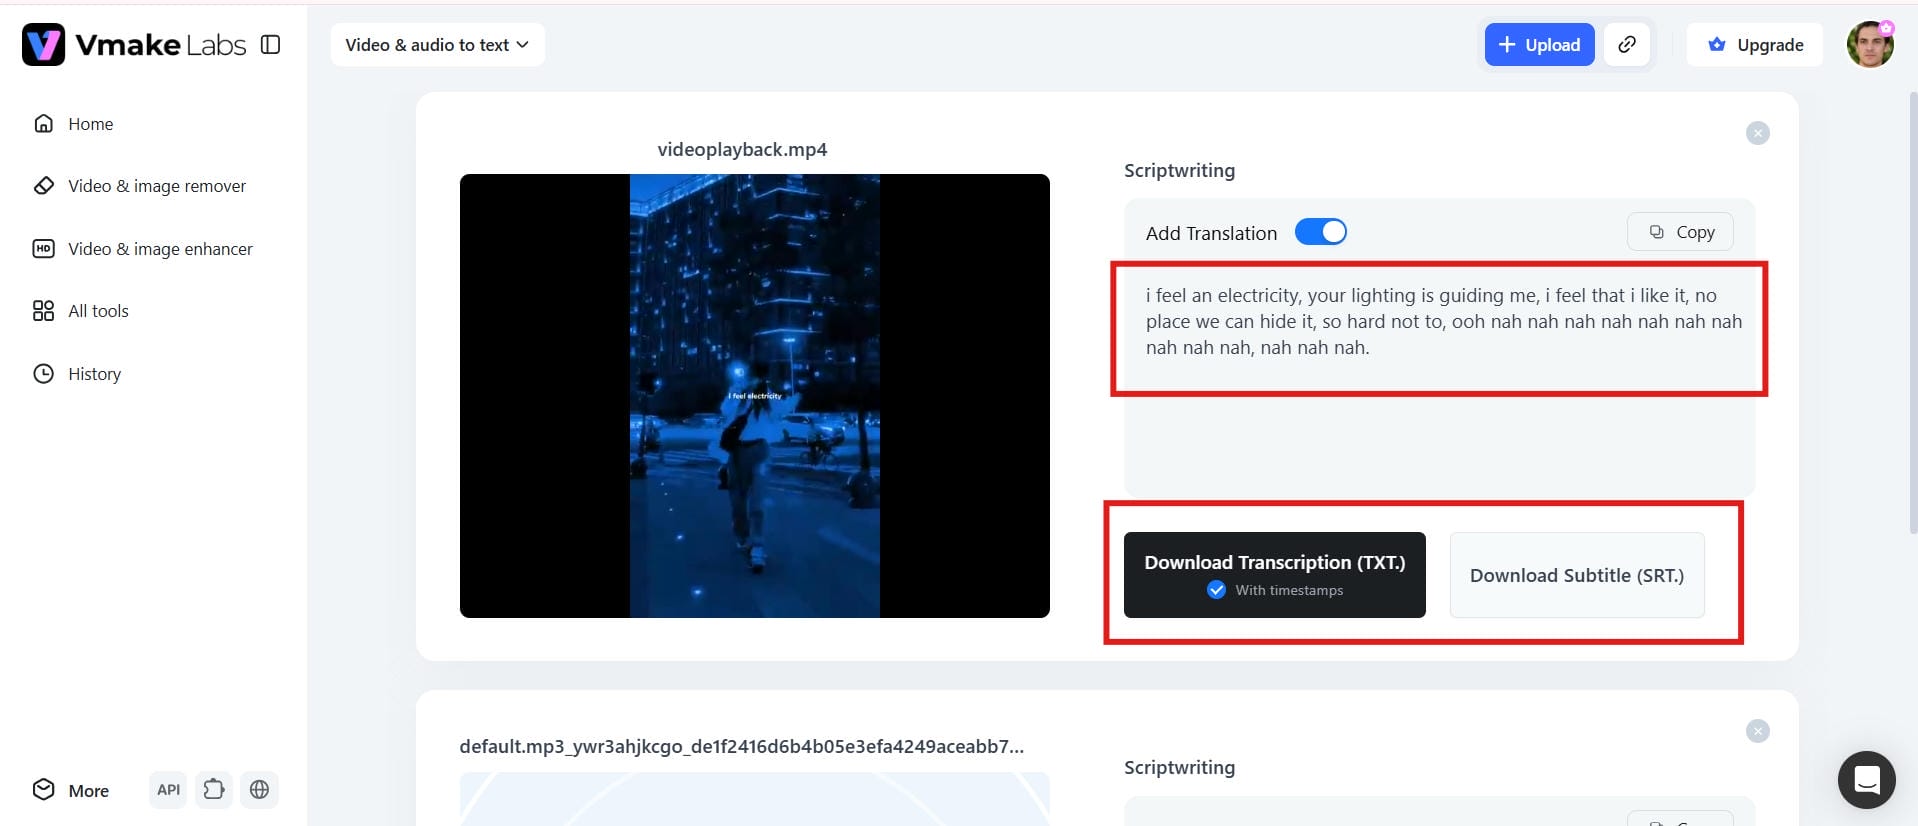This screenshot has width=1918, height=826.
Task: Click the Home house icon
Action: tap(44, 124)
